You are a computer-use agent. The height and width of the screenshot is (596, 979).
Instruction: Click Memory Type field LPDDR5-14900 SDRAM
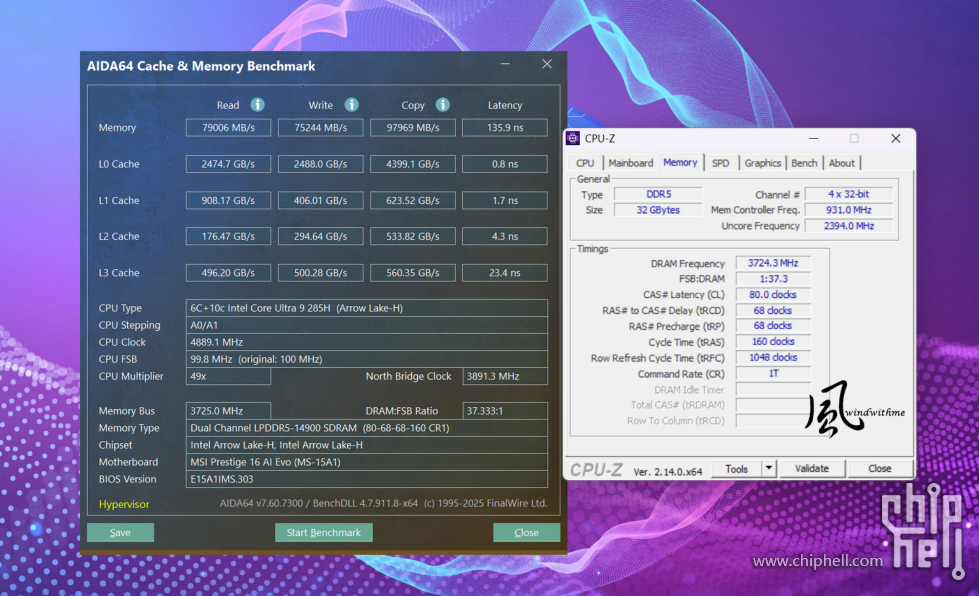tap(367, 428)
